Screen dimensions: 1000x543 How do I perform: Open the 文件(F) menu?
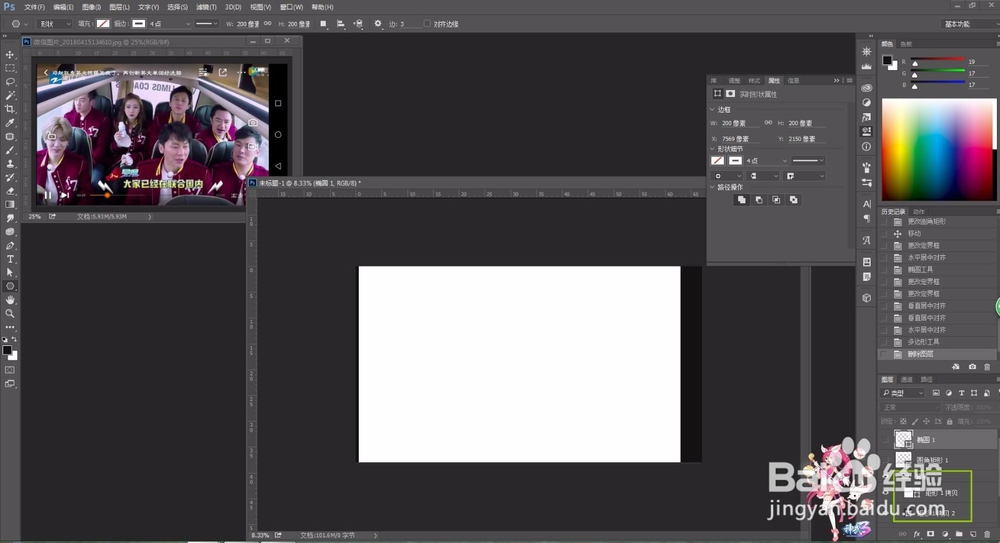[x=34, y=7]
